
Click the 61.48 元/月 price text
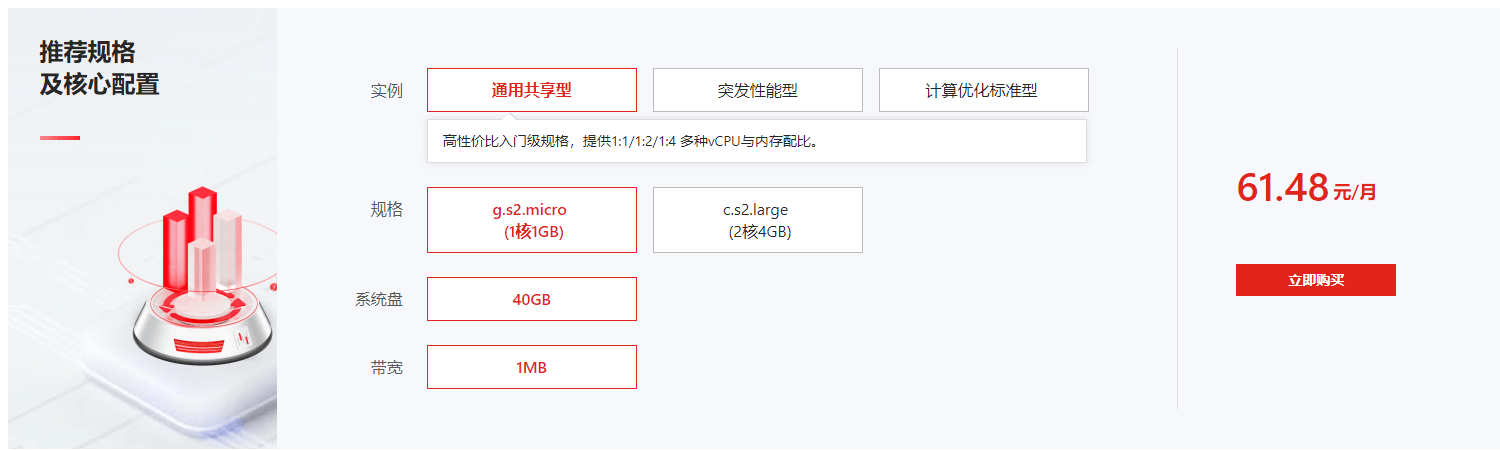pos(1307,188)
